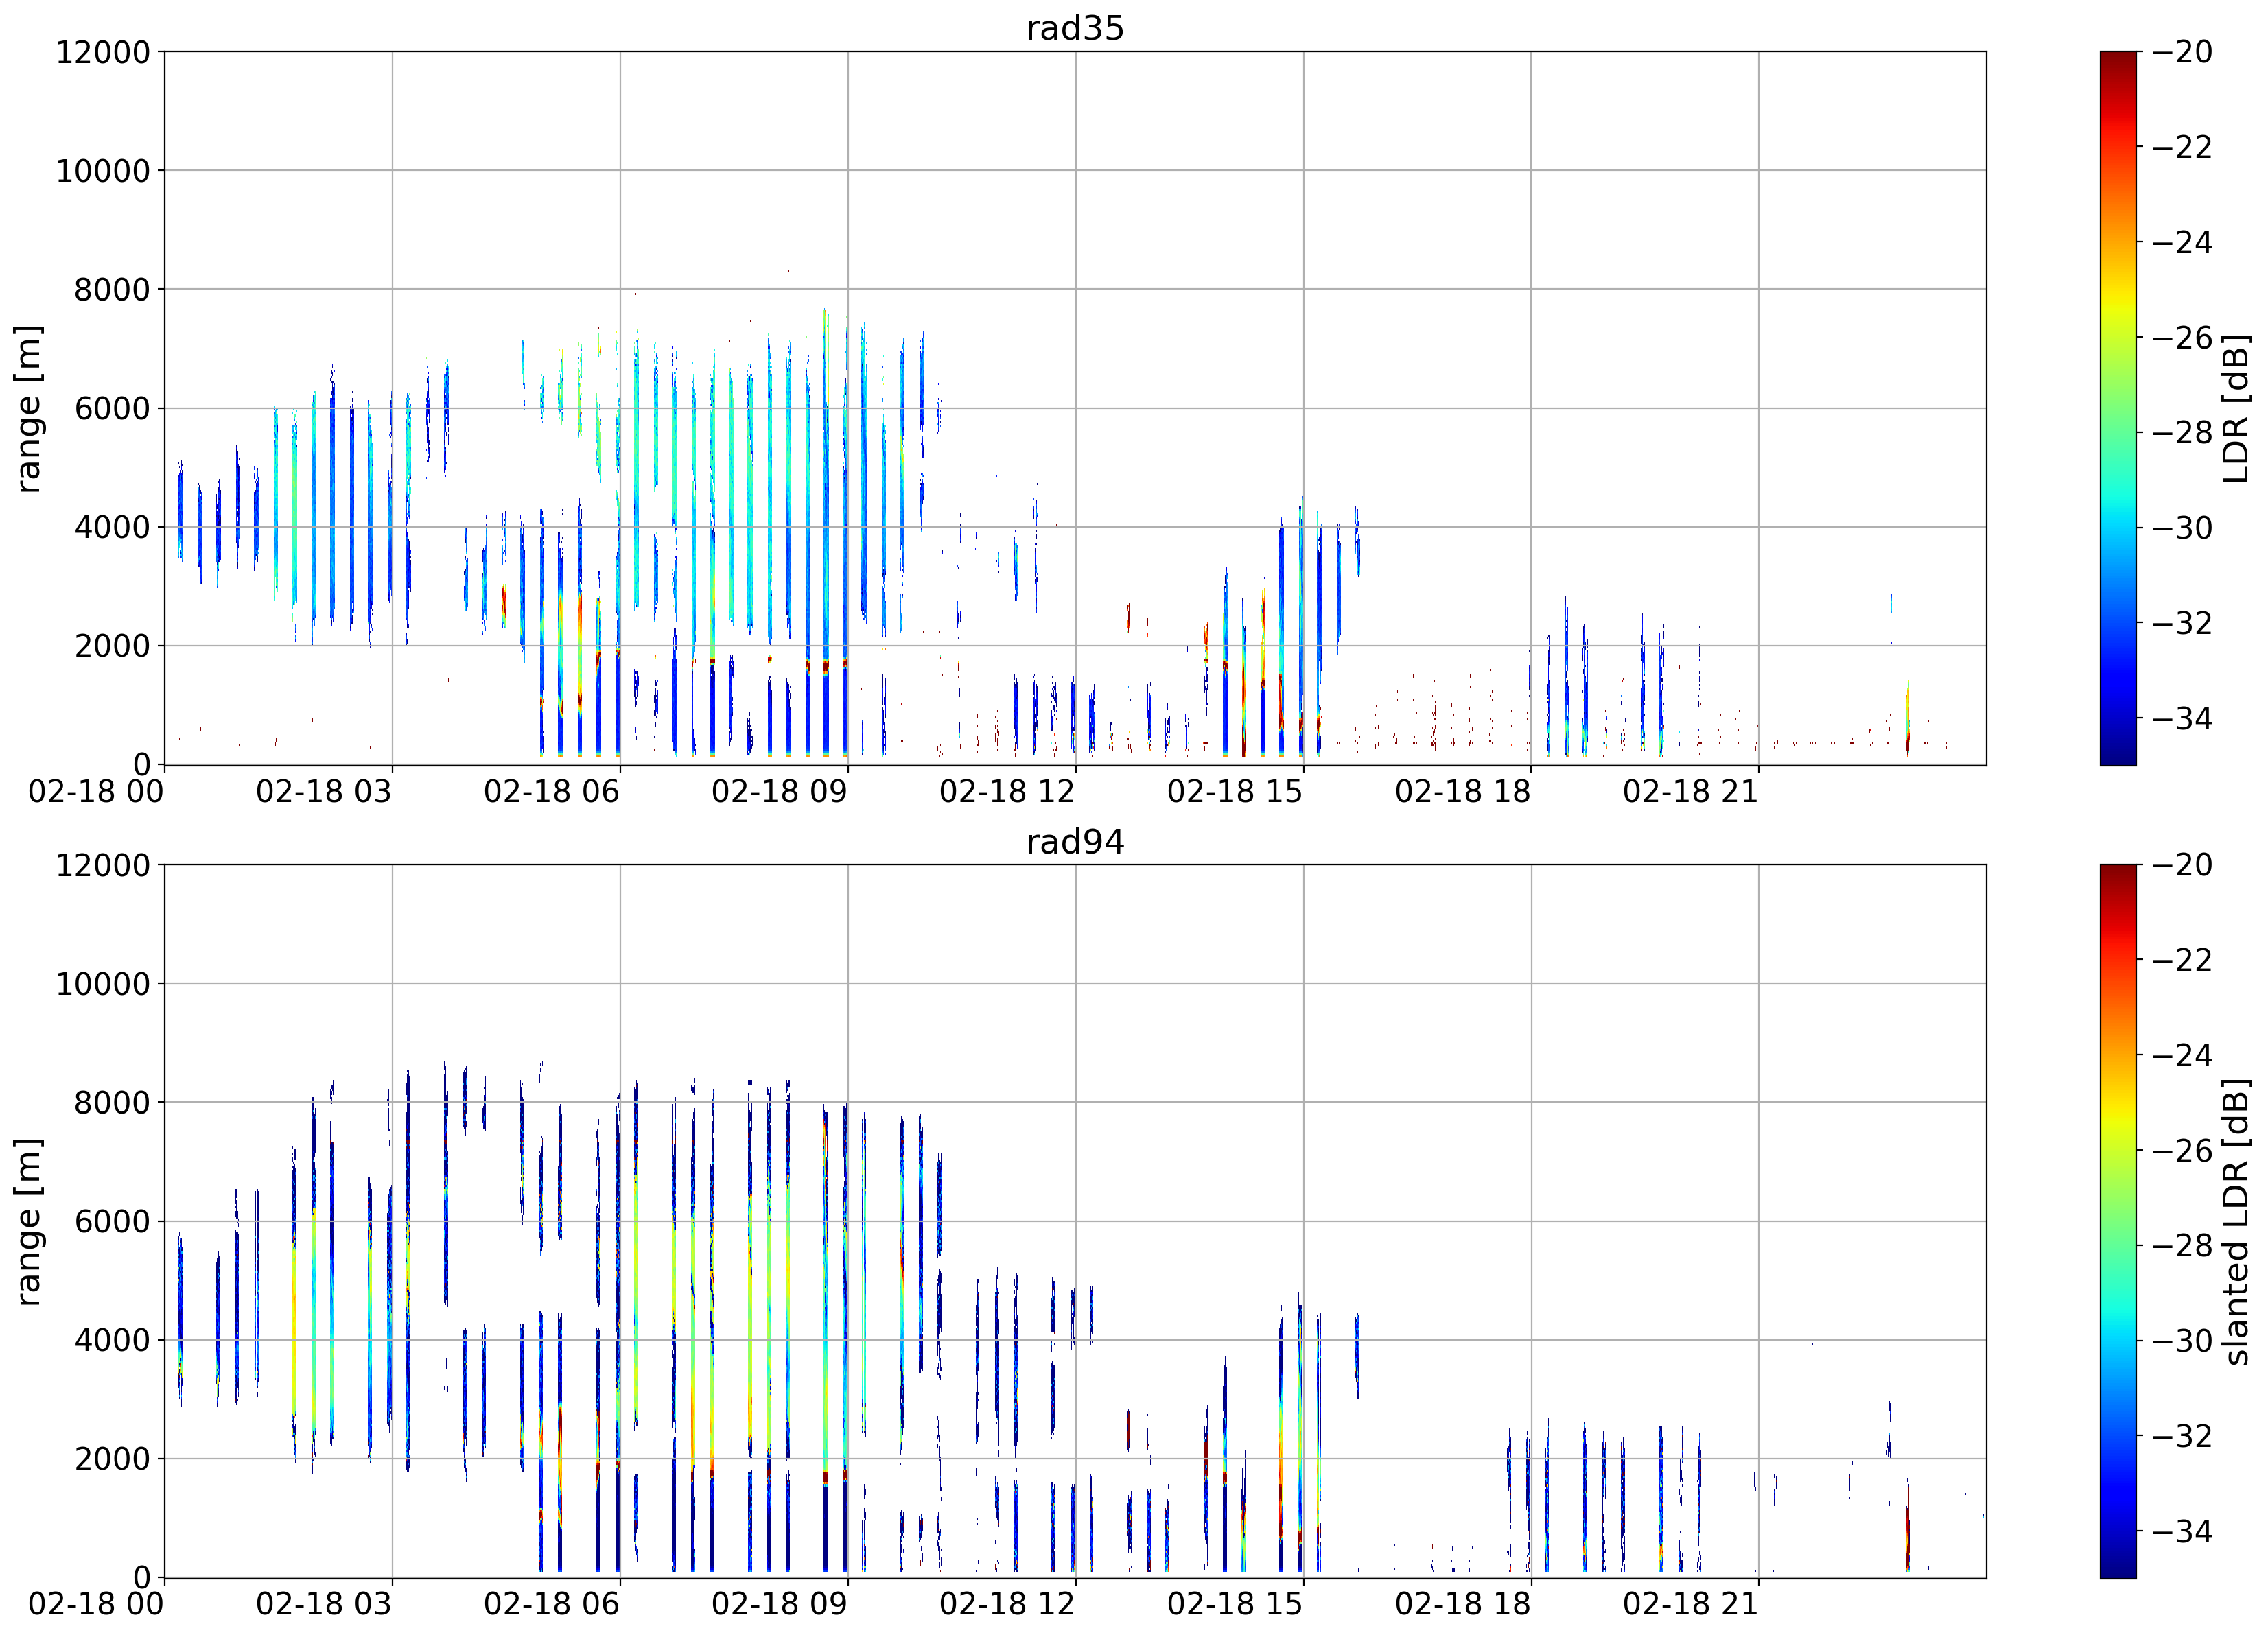2268x1635 pixels.
Task: Click the bottom slanted LDR colorbar
Action: (2118, 1221)
